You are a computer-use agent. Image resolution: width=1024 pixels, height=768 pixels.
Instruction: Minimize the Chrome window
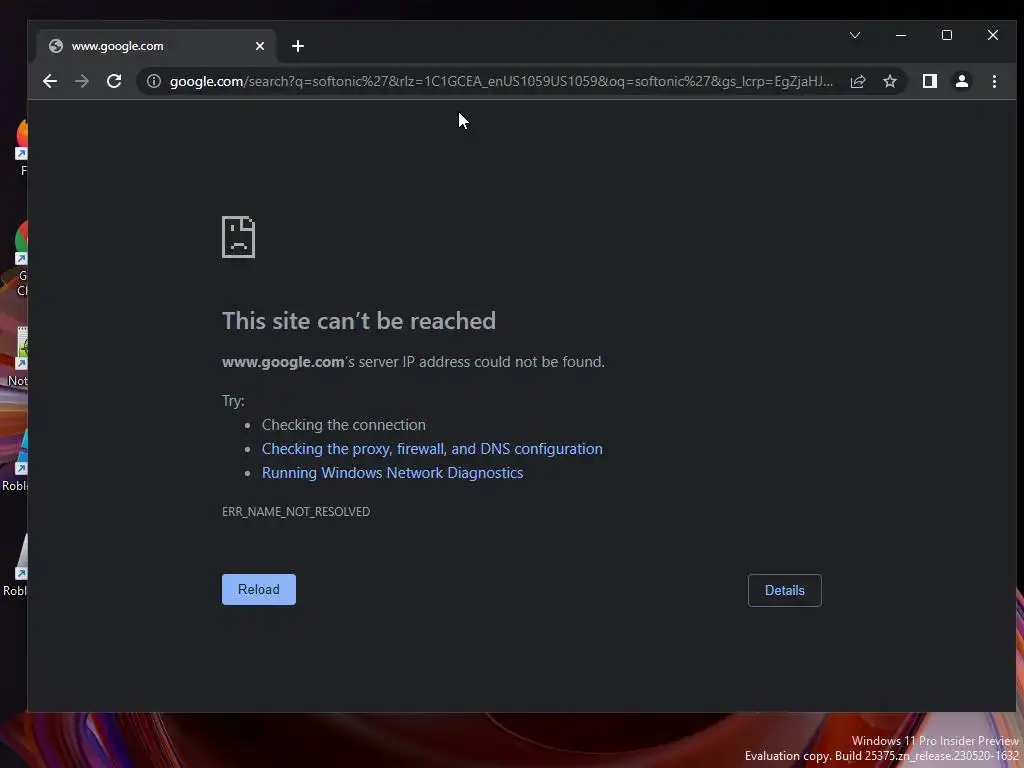(901, 35)
